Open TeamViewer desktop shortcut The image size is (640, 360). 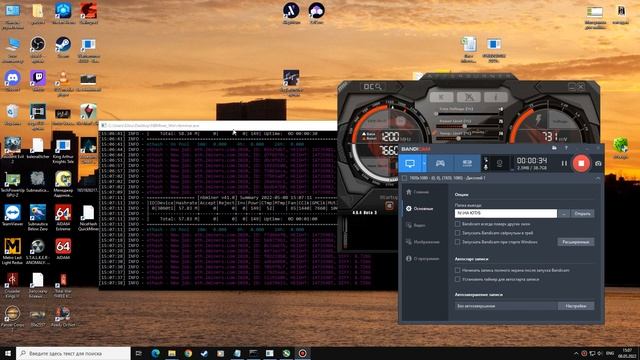tap(12, 216)
